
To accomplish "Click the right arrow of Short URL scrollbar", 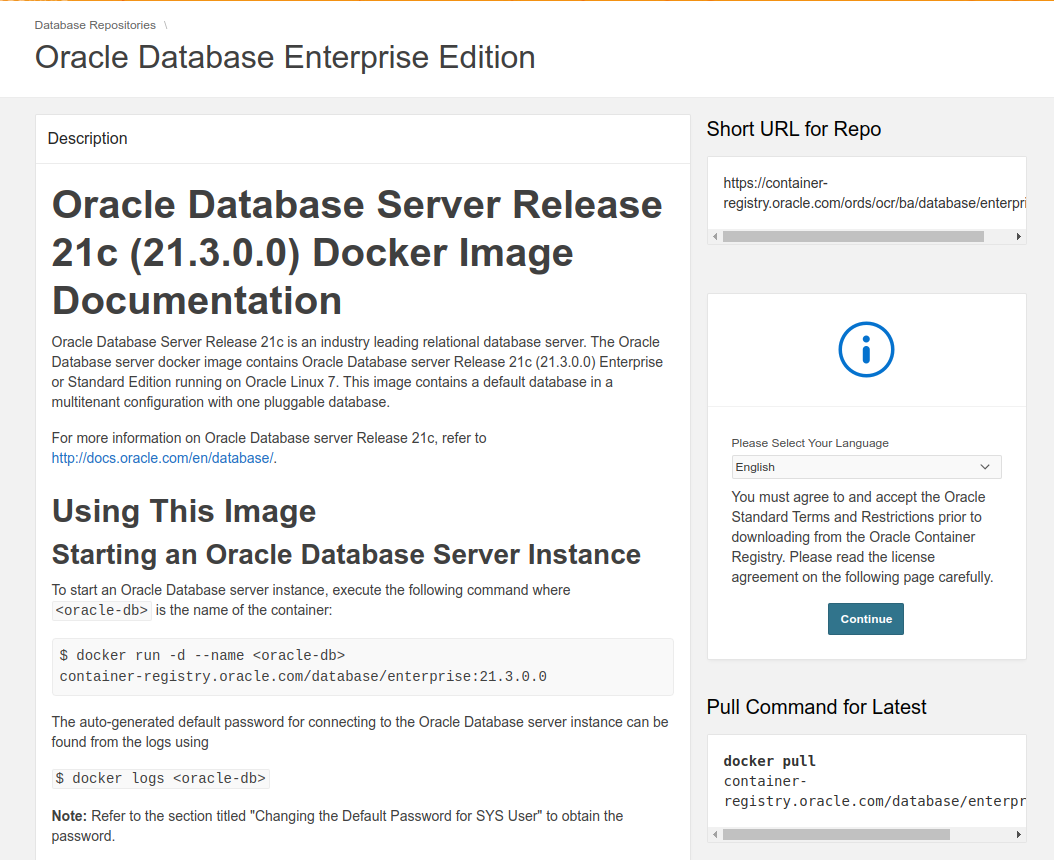I will 1018,236.
